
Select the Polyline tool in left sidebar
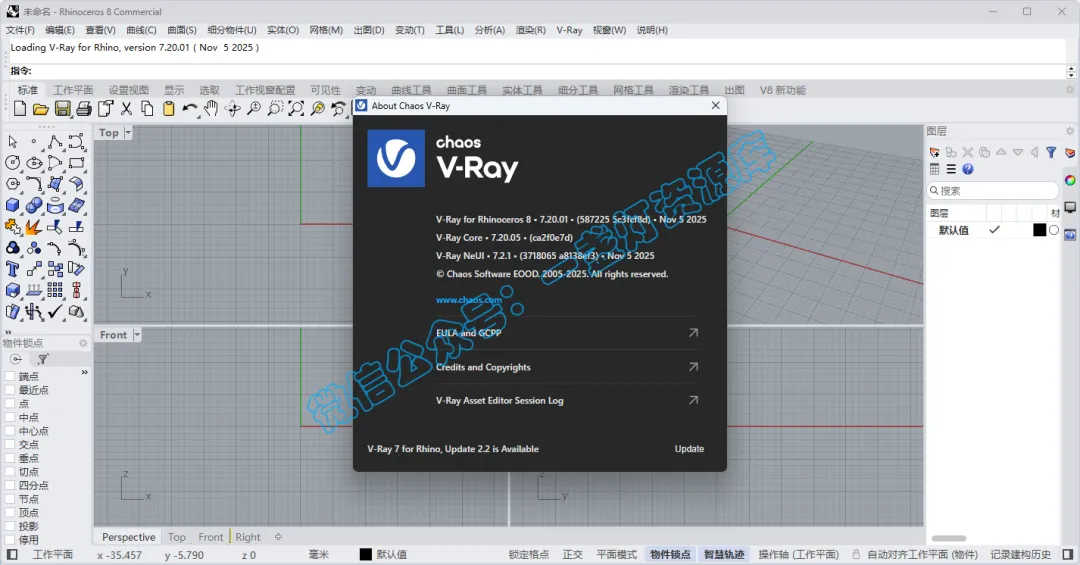[x=55, y=142]
